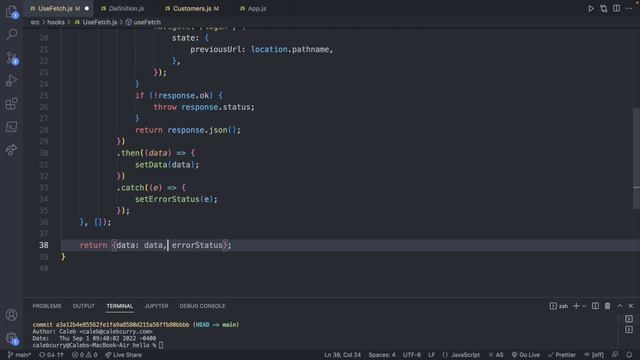Click the text 'errorStatus' in the return statement
The width and height of the screenshot is (640, 360).
[x=197, y=245]
